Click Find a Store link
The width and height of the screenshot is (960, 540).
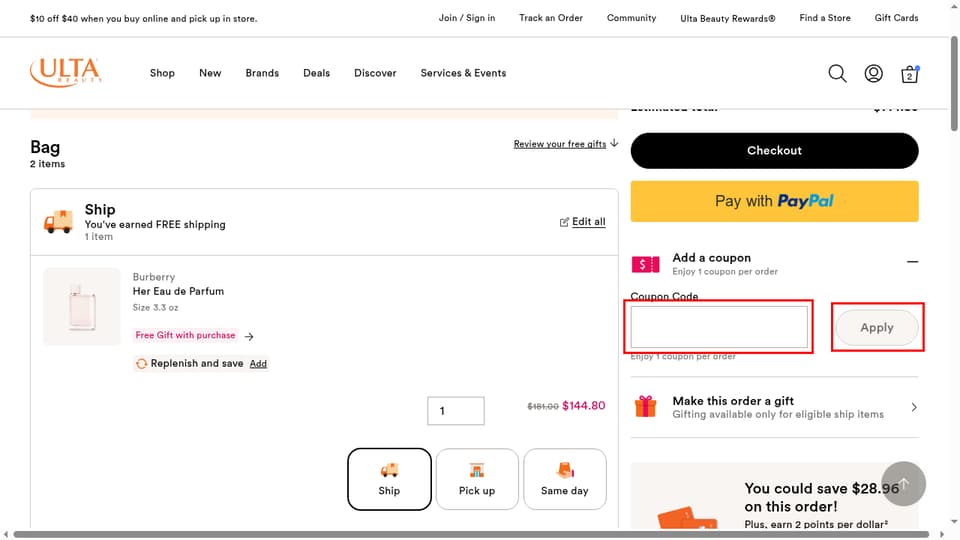click(825, 18)
